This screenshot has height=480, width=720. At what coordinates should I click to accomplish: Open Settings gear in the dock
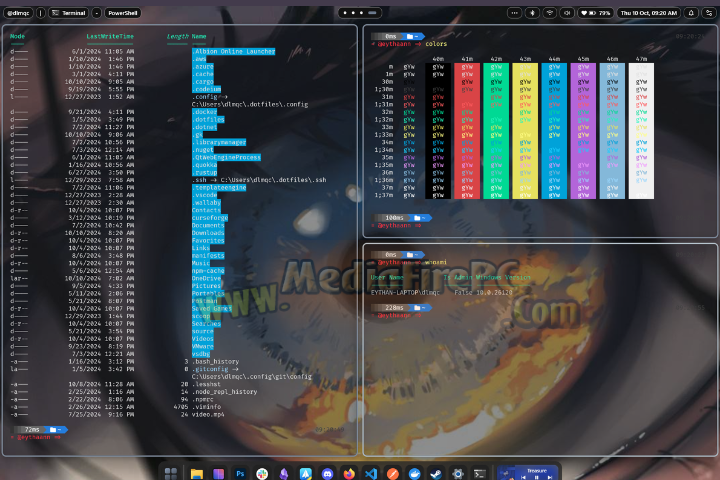(458, 474)
